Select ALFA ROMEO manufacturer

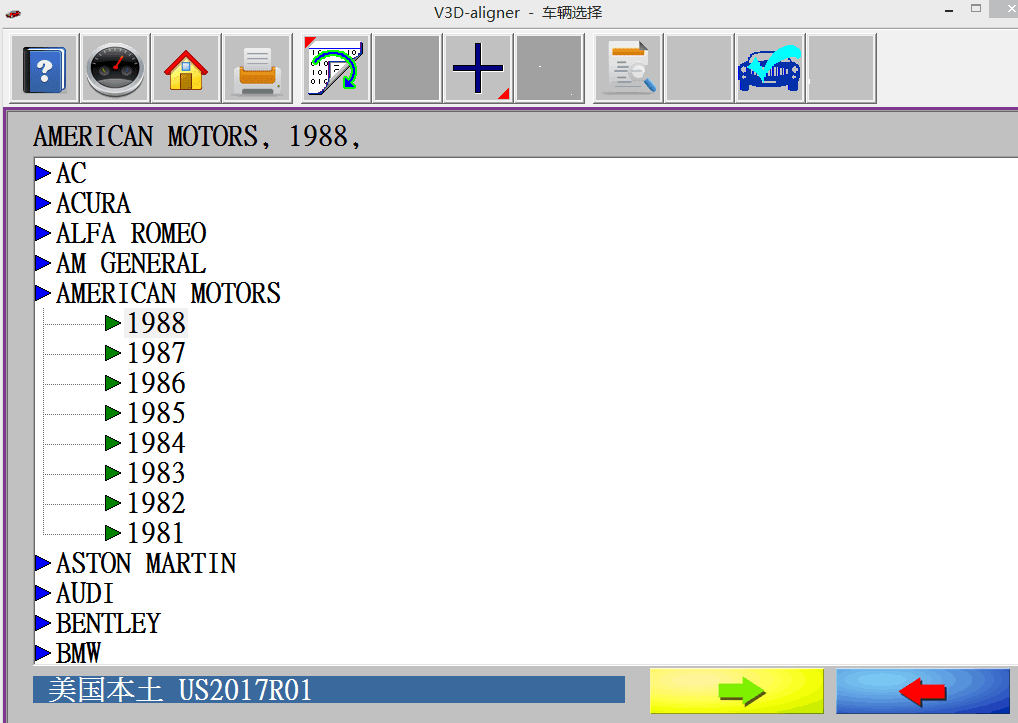coord(131,233)
